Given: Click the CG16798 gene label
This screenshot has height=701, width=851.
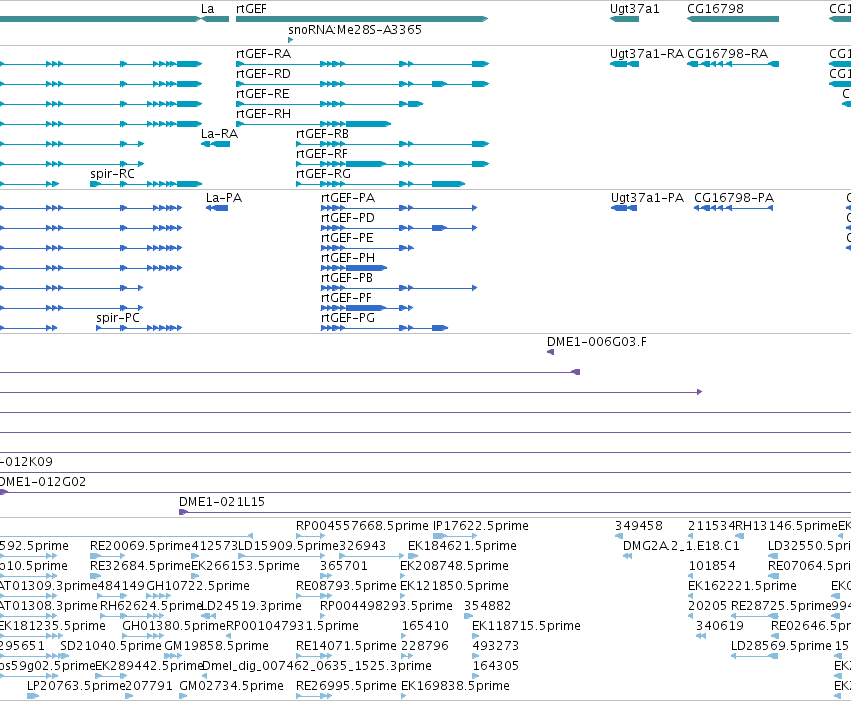Looking at the screenshot, I should pos(715,9).
